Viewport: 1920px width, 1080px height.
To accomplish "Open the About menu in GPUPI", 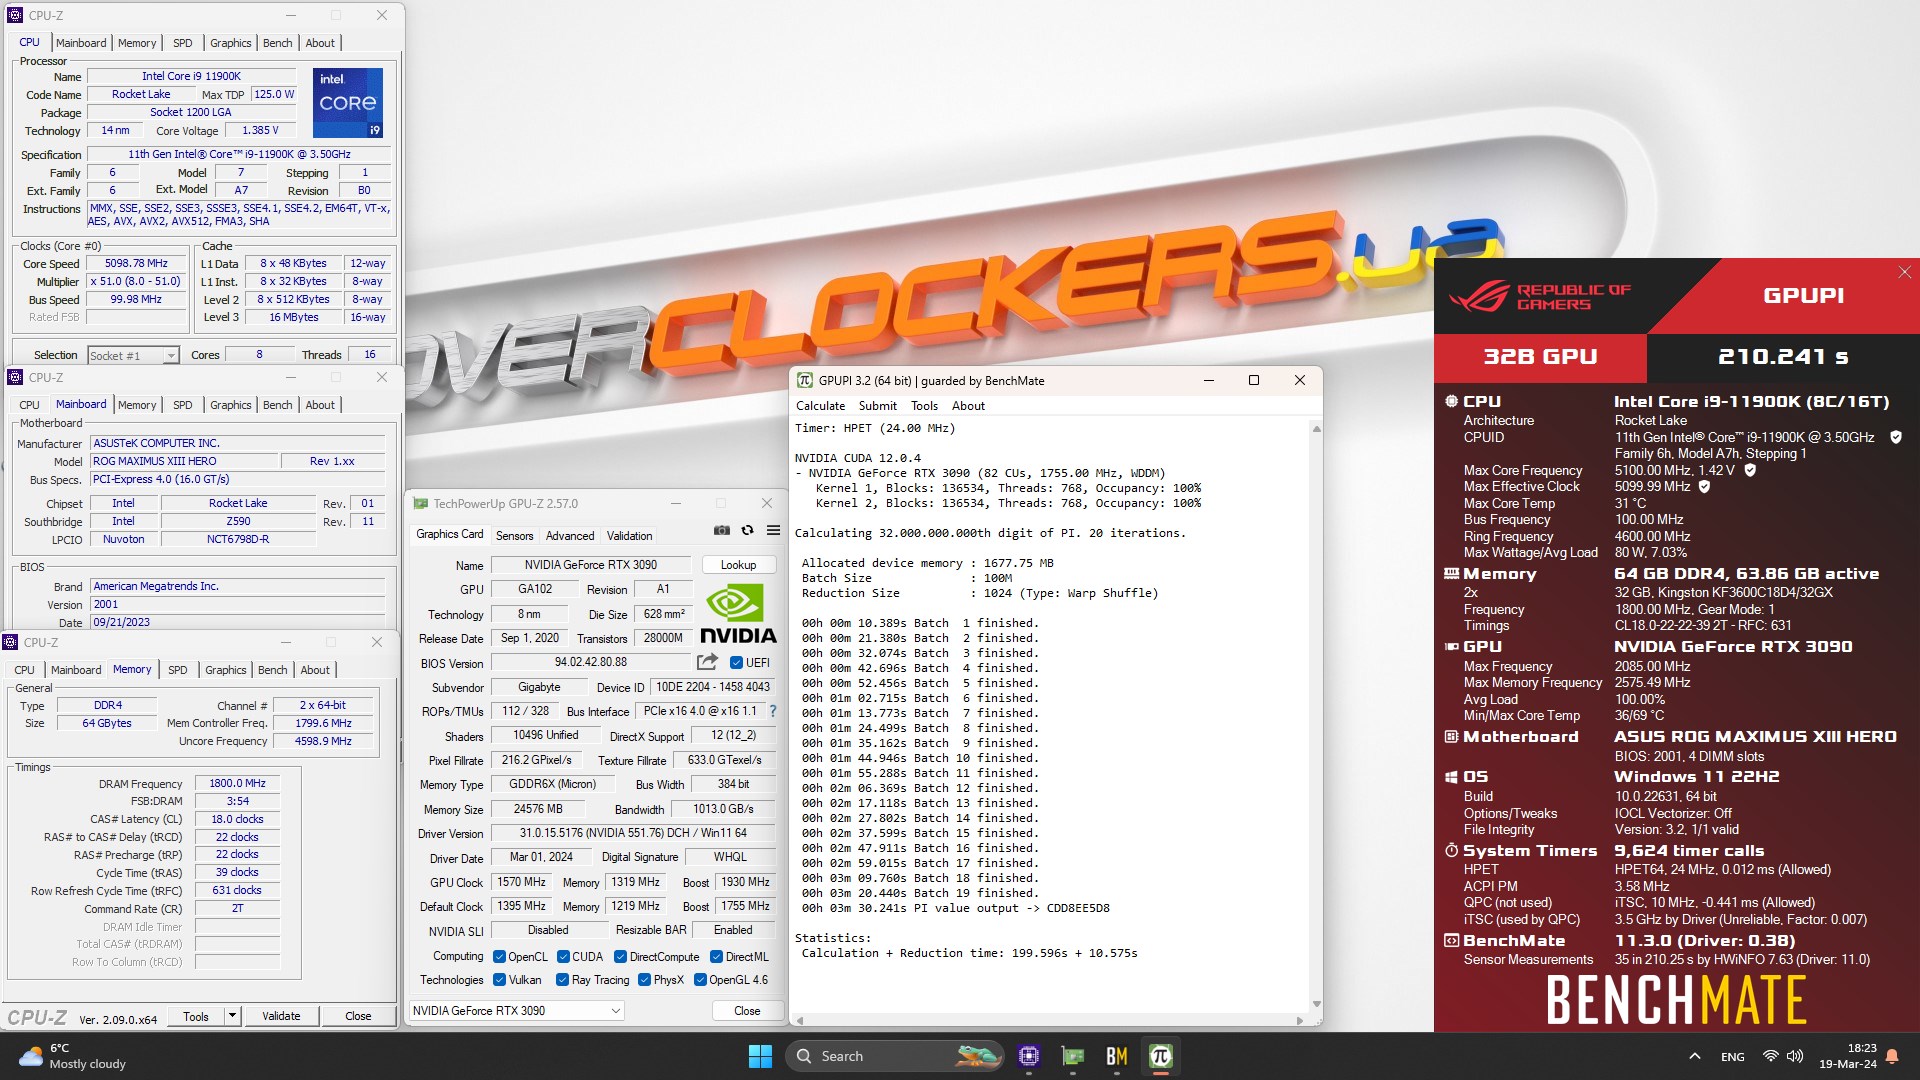I will click(x=968, y=405).
